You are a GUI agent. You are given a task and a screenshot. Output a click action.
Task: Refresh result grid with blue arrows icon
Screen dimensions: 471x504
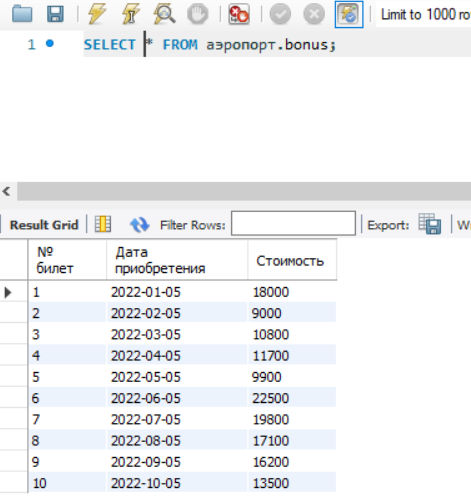pos(140,225)
